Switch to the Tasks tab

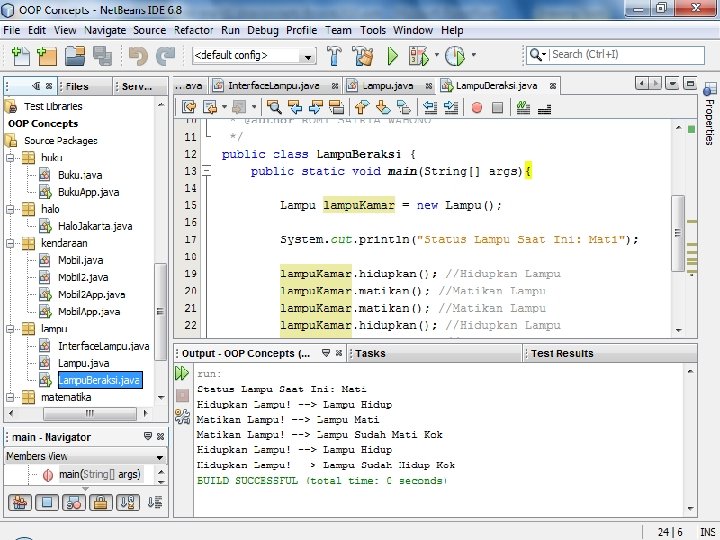[x=370, y=353]
